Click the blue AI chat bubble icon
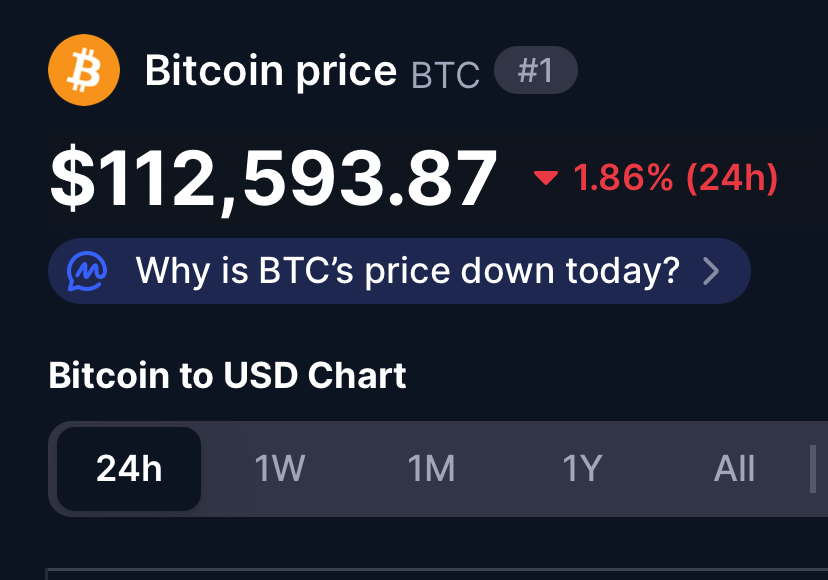The height and width of the screenshot is (580, 828). click(87, 270)
